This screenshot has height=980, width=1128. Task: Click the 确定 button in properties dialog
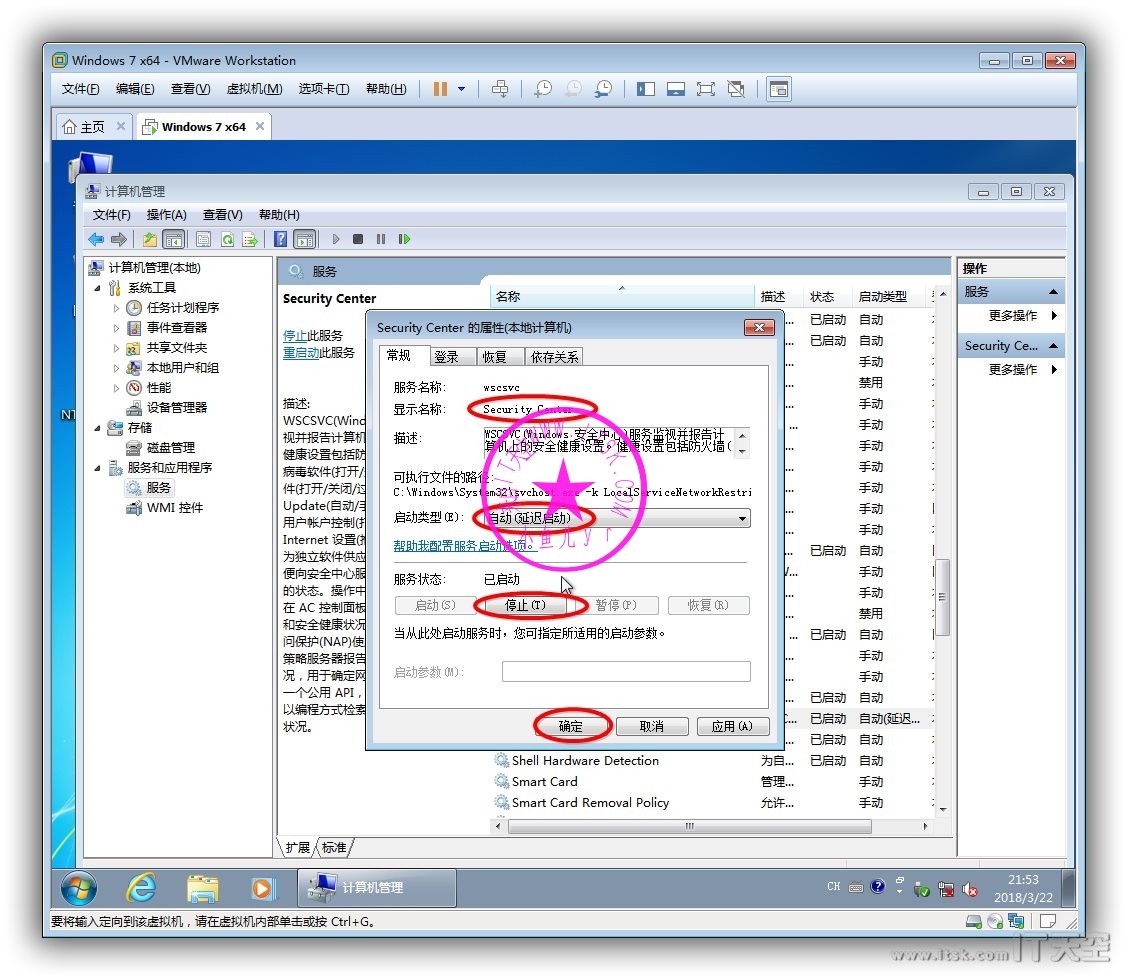click(x=571, y=726)
